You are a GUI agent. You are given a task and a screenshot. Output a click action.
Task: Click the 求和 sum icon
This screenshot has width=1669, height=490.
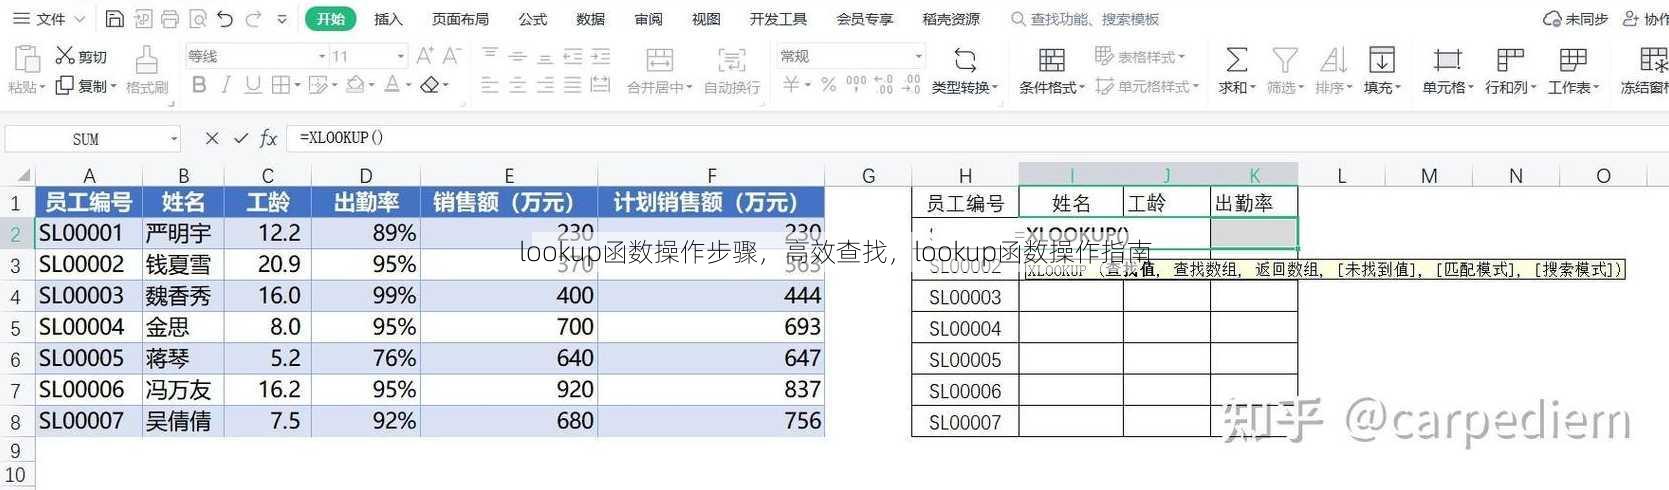click(x=1237, y=60)
